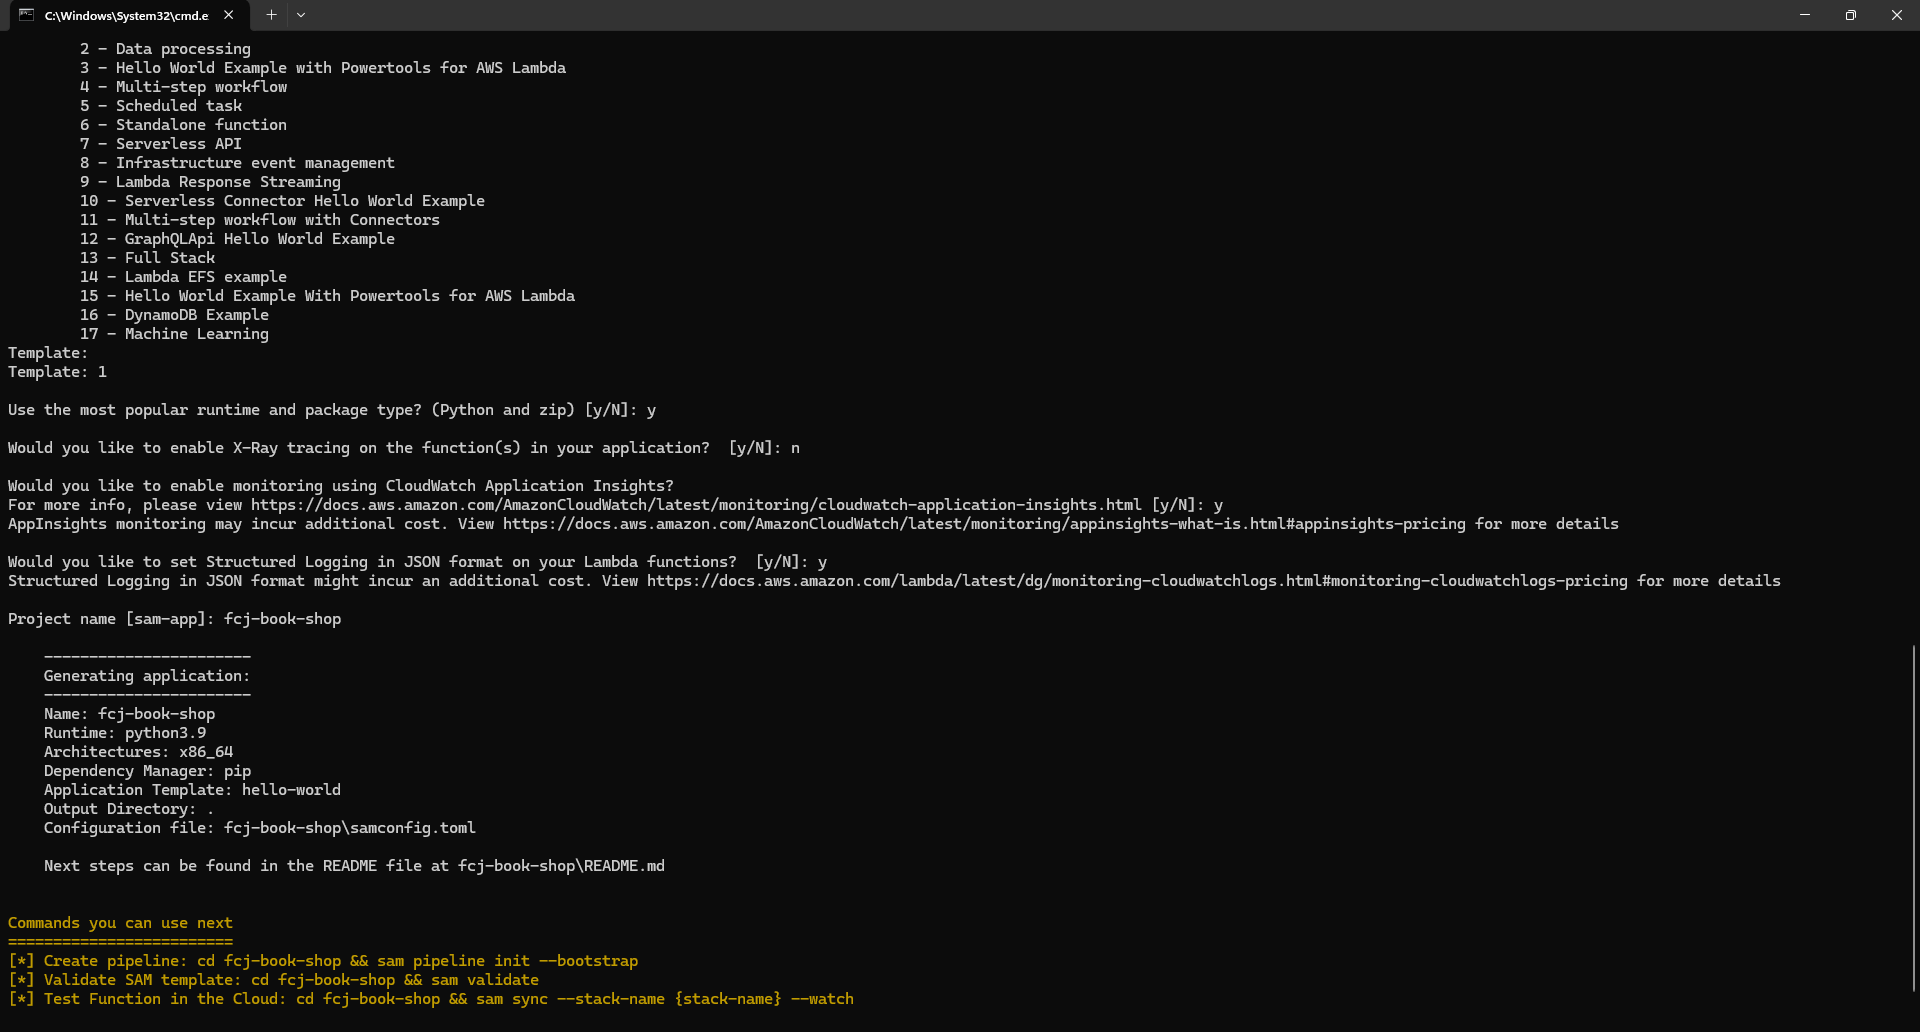The width and height of the screenshot is (1920, 1032).
Task: Open a new terminal tab
Action: pyautogui.click(x=271, y=15)
